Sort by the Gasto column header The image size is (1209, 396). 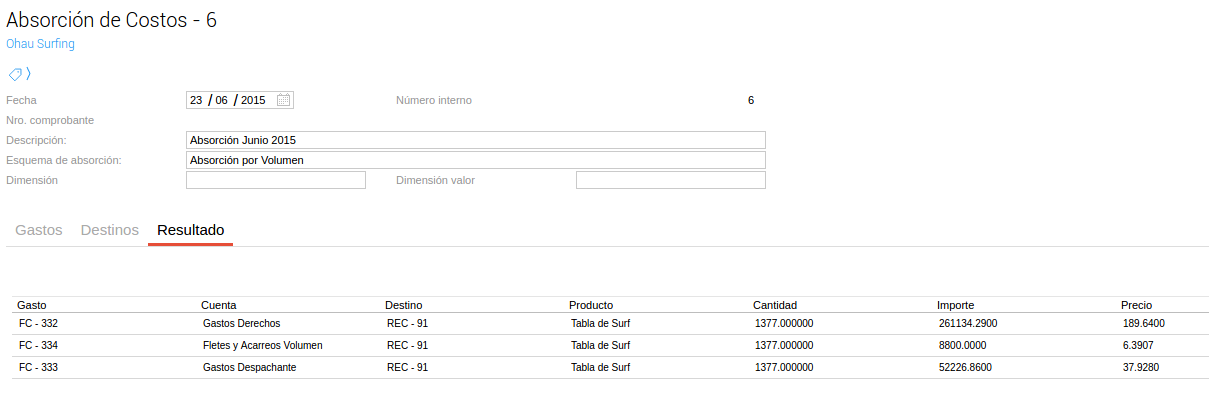(32, 305)
